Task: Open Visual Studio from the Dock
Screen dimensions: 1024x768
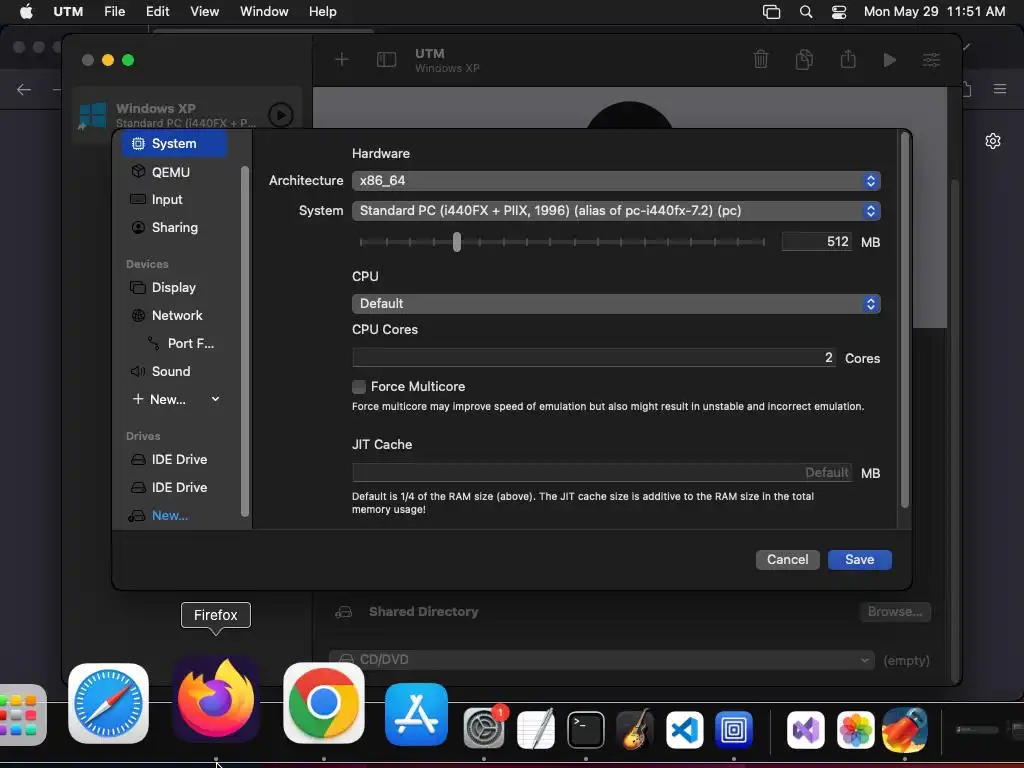Action: 806,729
